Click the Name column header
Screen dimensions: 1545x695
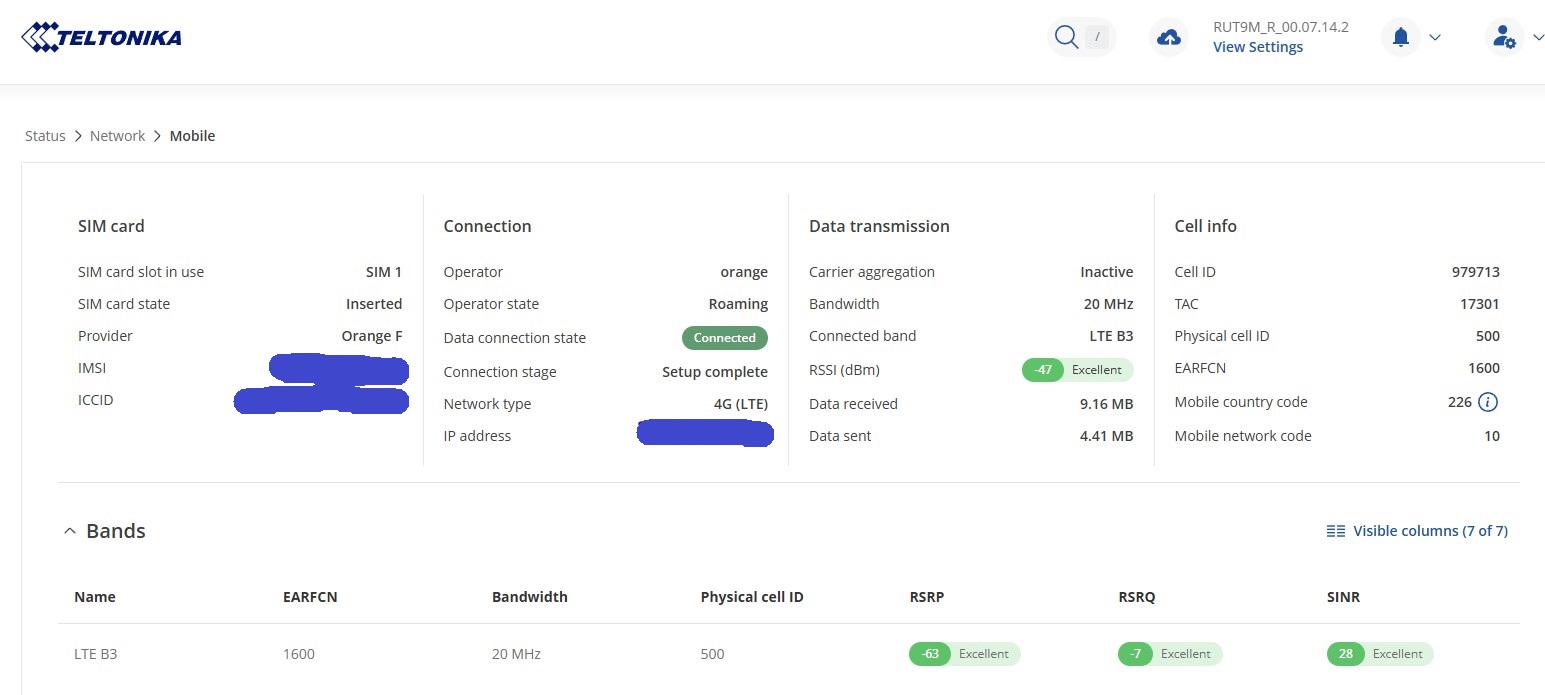(x=95, y=597)
